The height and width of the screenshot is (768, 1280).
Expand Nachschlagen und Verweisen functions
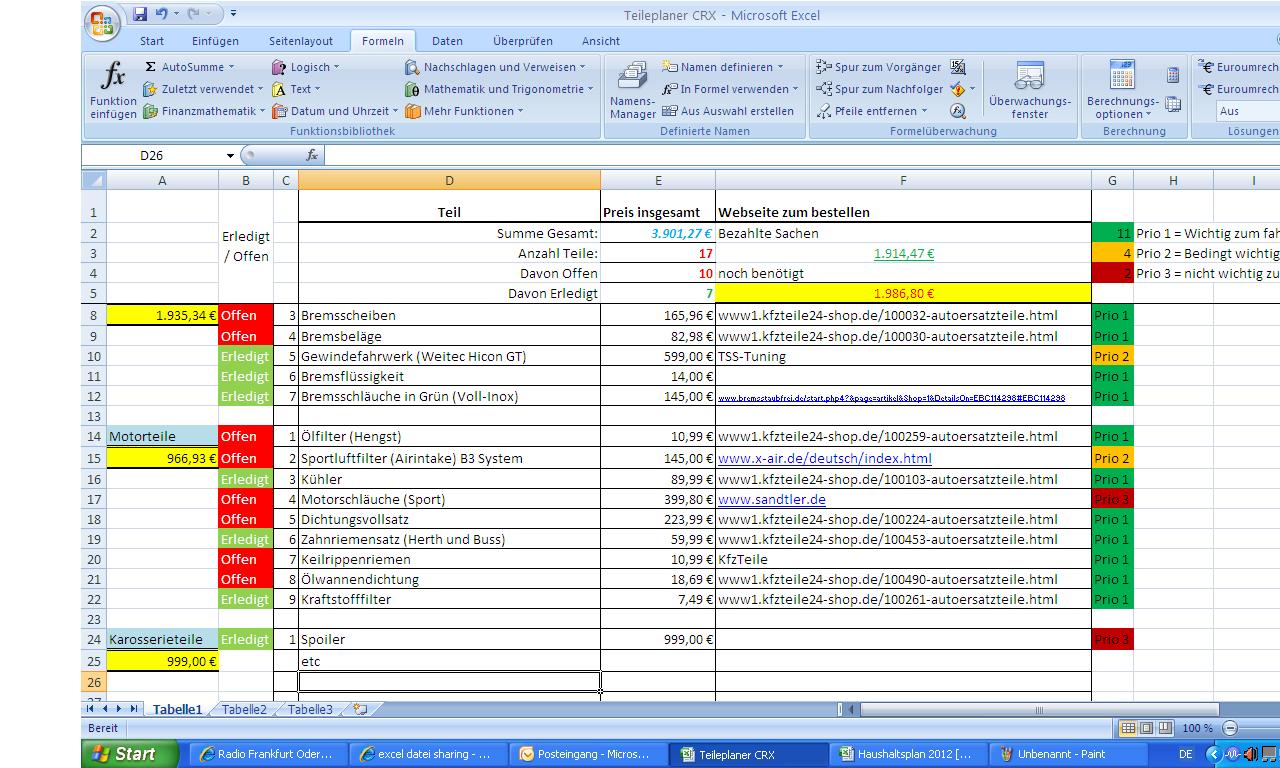495,67
